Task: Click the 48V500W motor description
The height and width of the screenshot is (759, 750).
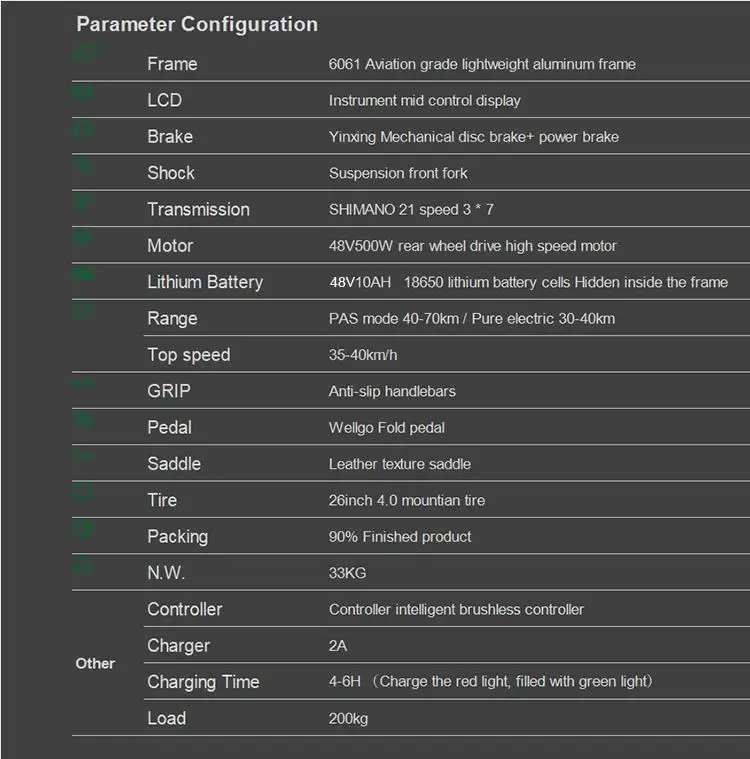Action: point(472,246)
